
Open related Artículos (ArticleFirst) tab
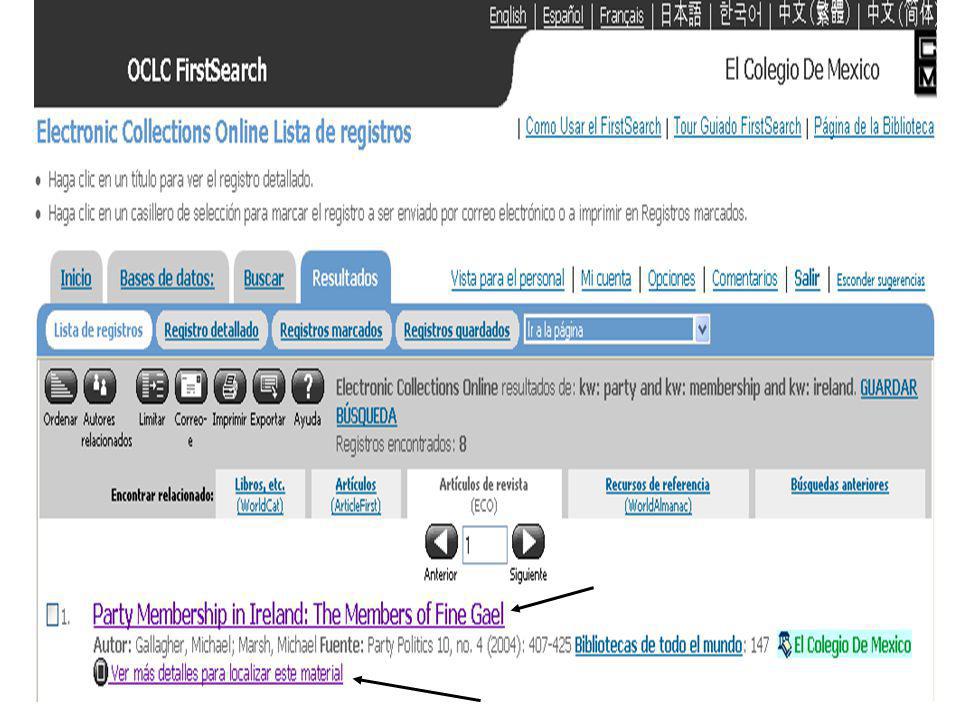(x=356, y=494)
